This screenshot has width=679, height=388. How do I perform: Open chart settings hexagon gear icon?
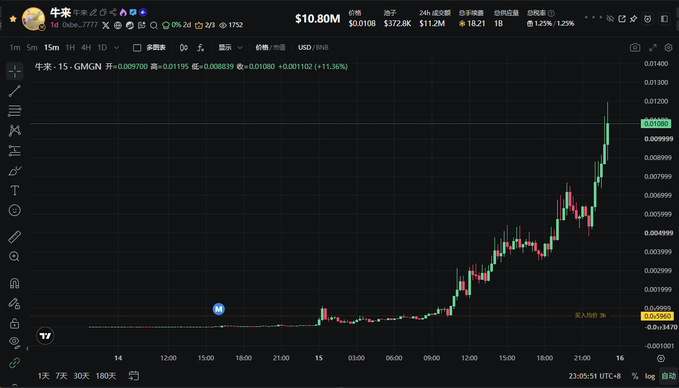(x=669, y=47)
